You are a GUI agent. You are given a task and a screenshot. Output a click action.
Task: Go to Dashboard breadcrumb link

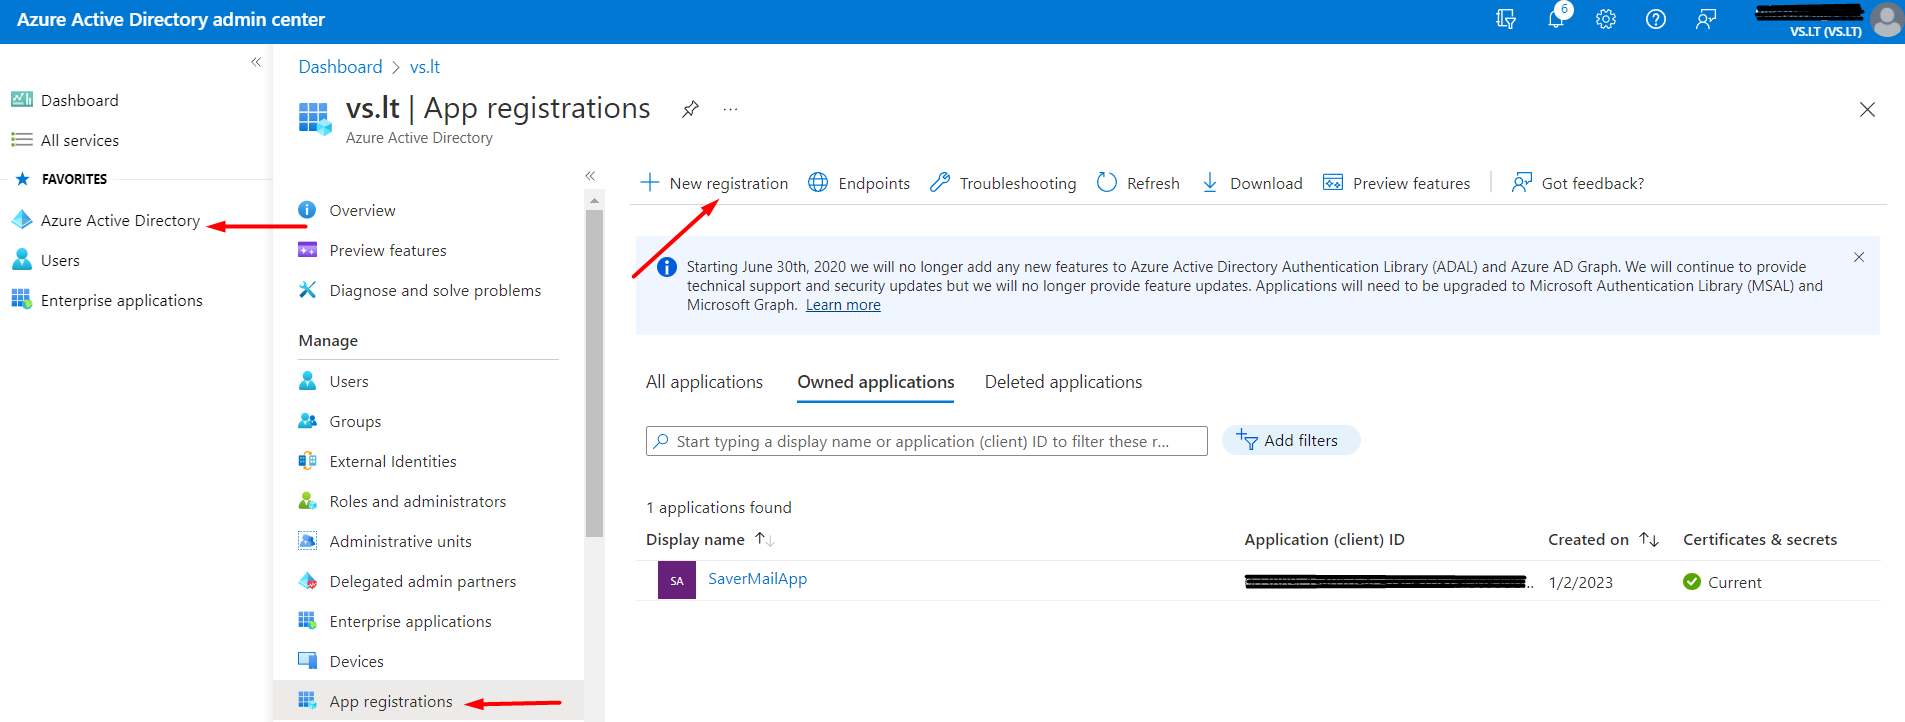coord(340,67)
